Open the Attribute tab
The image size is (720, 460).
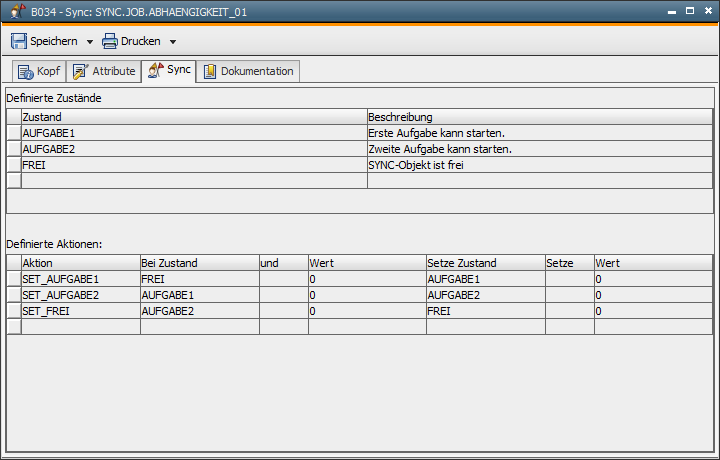point(104,71)
